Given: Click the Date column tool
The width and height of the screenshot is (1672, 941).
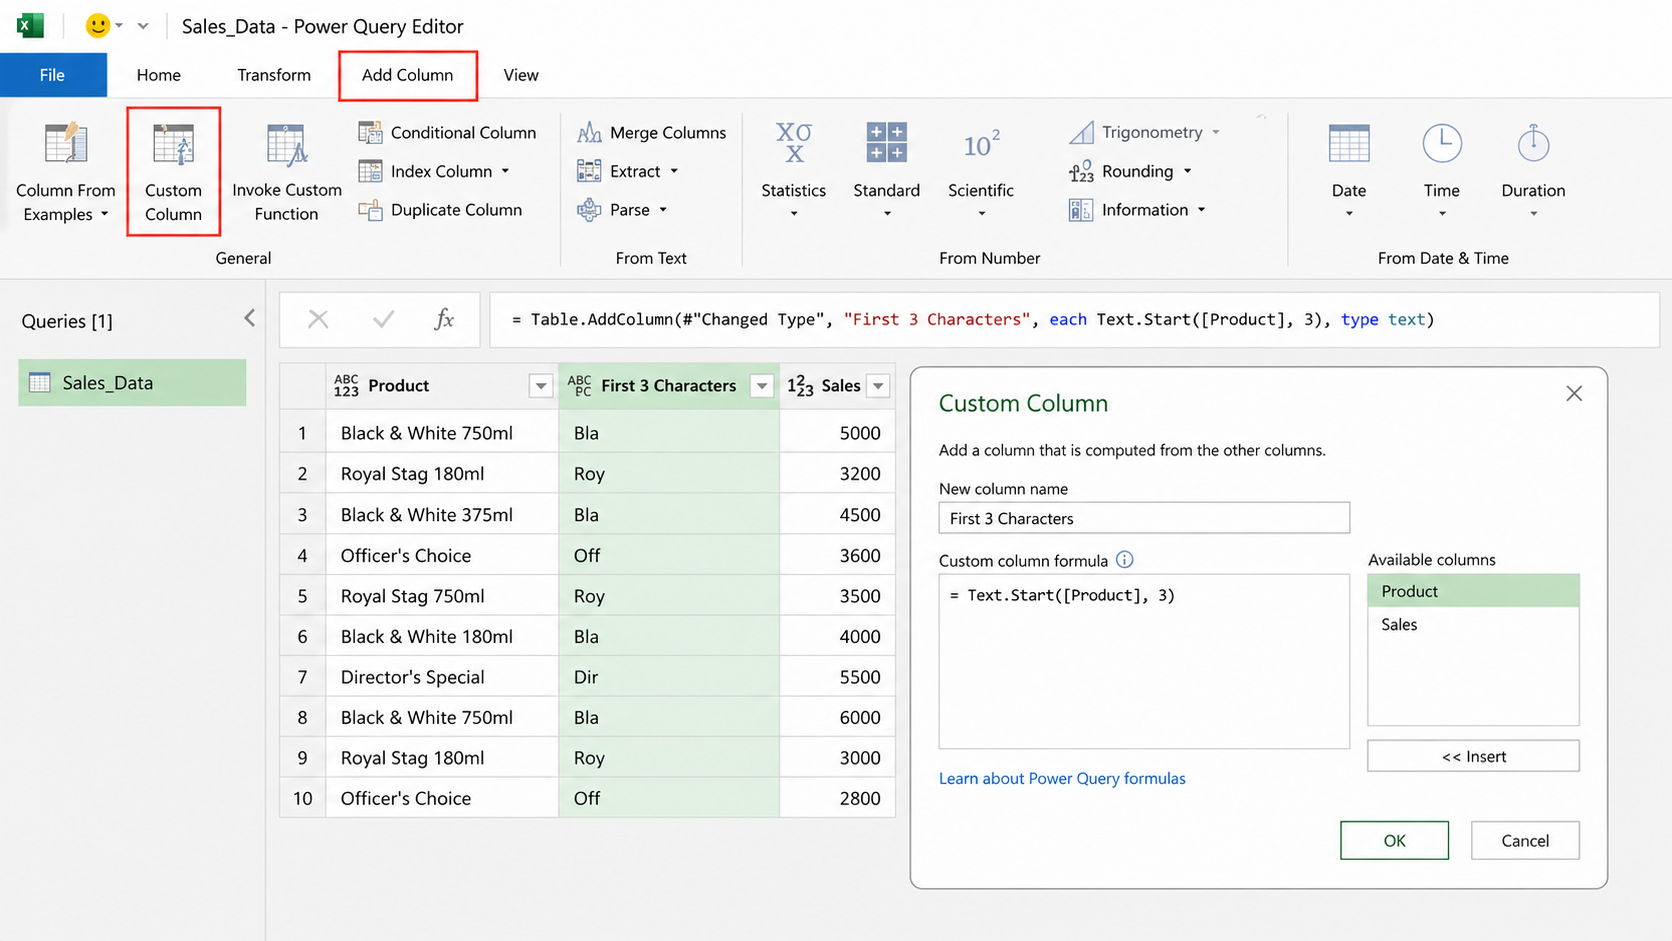Looking at the screenshot, I should (x=1348, y=170).
